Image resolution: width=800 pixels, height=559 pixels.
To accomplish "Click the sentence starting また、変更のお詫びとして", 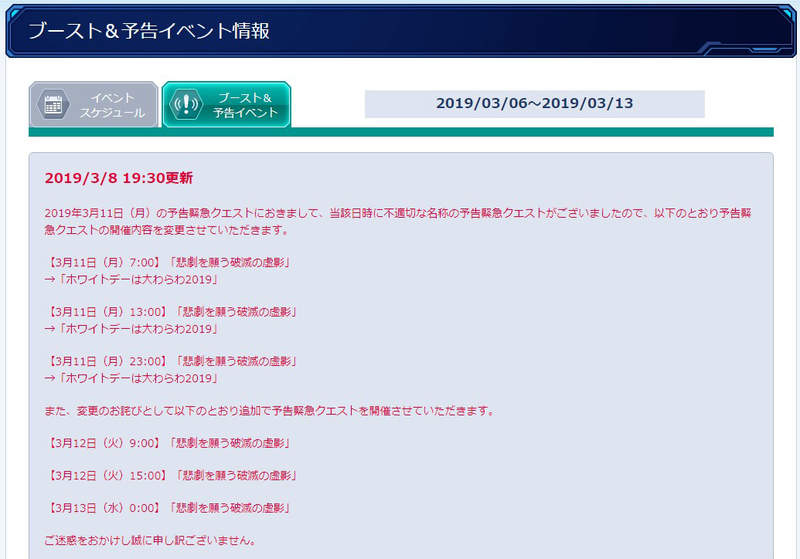I will (269, 411).
